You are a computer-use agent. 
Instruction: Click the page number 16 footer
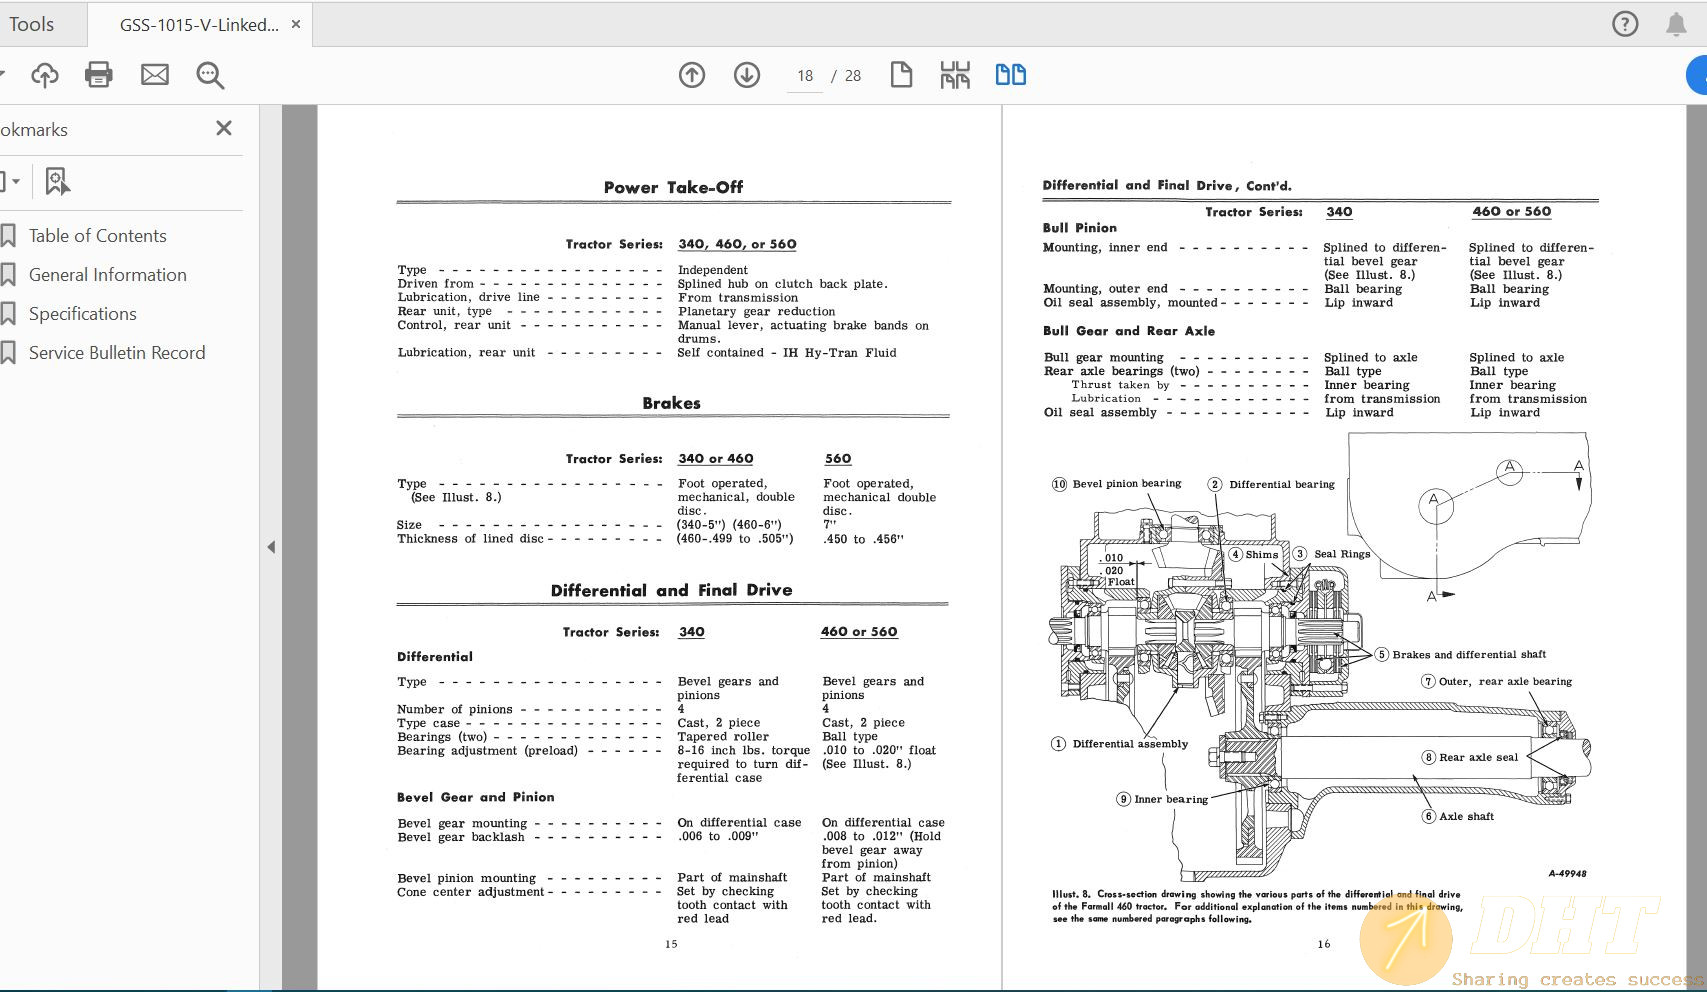[x=1324, y=943]
